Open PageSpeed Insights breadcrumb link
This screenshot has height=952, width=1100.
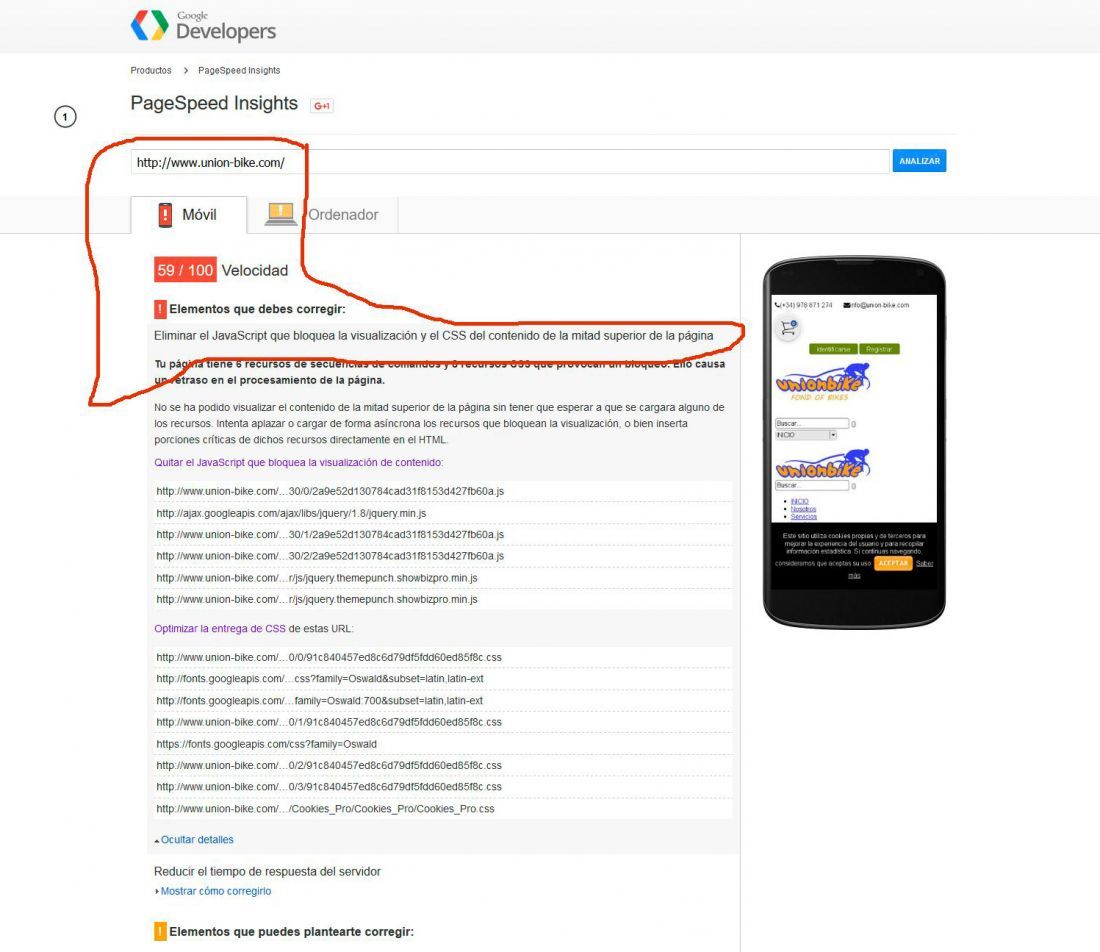pyautogui.click(x=239, y=70)
